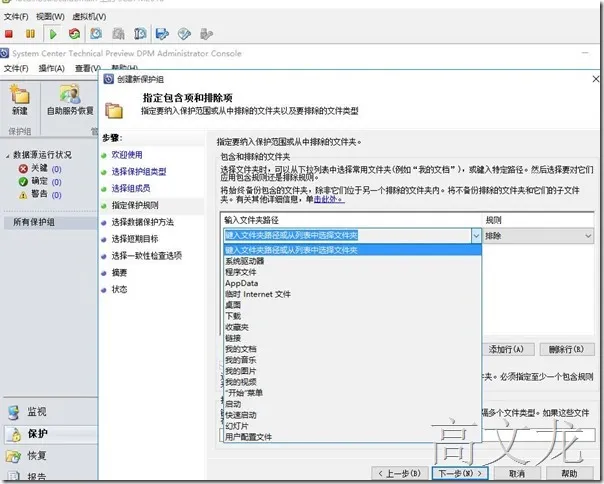This screenshot has height=484, width=604.
Task: Open the 保护 navigation pane
Action: point(50,434)
